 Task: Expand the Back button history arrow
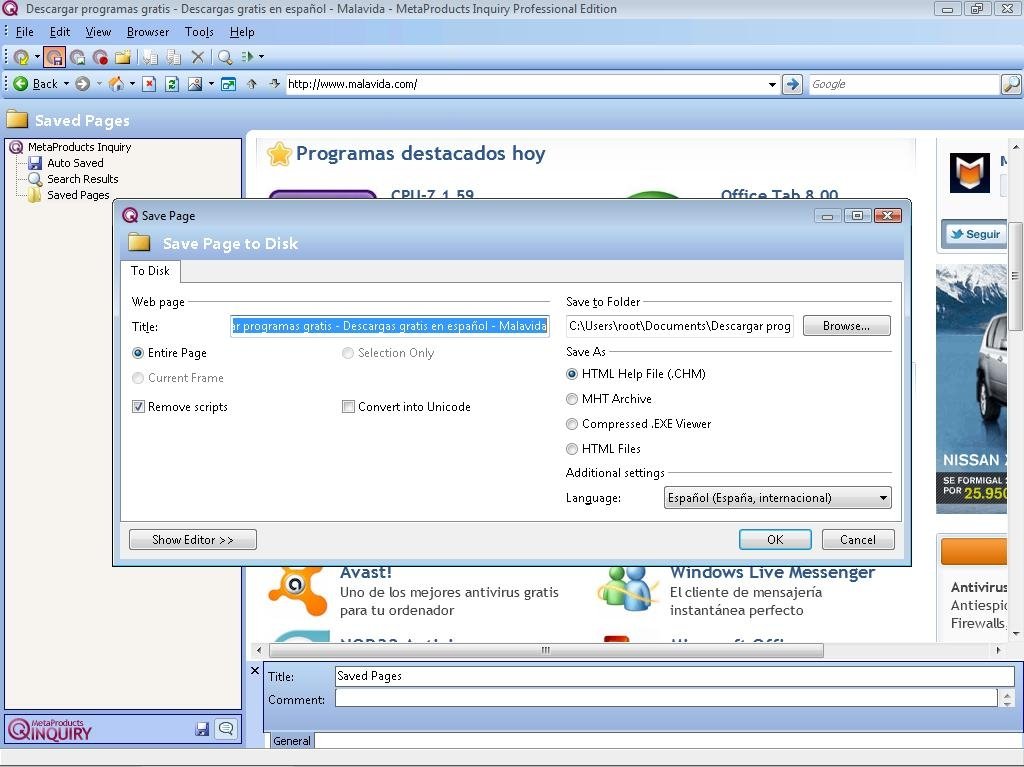pos(66,84)
